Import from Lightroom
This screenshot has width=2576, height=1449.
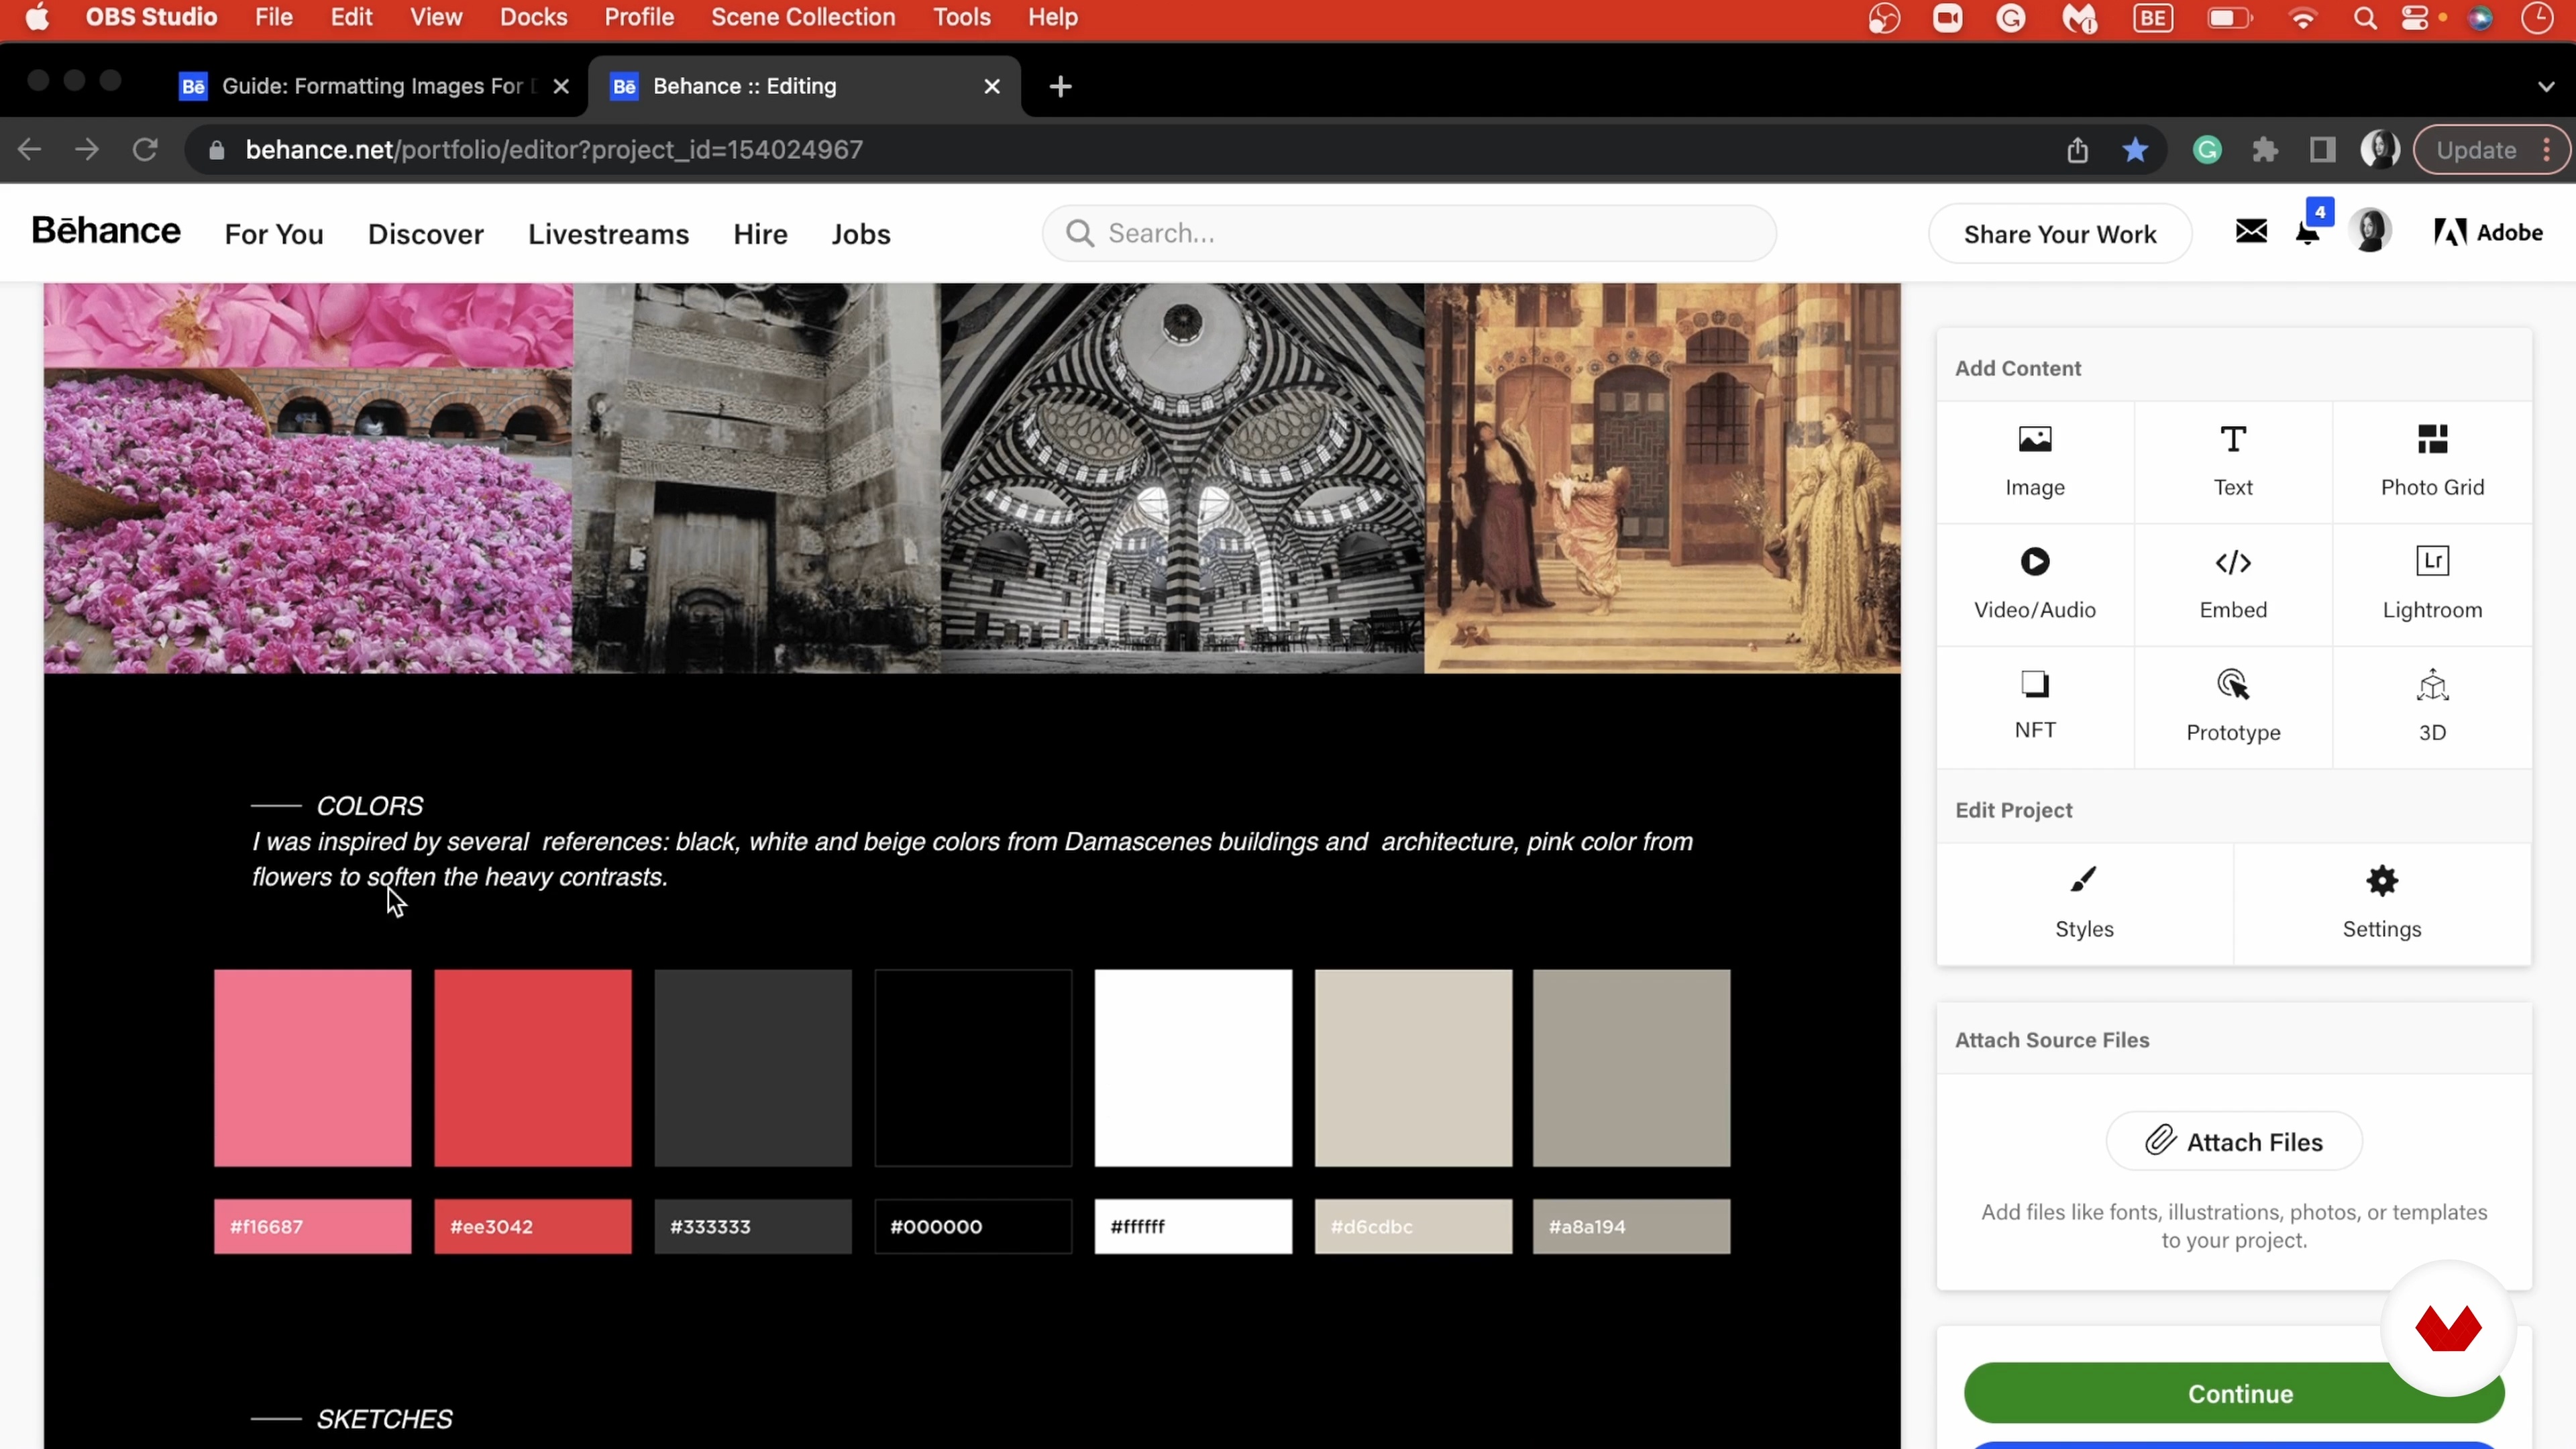click(2431, 584)
